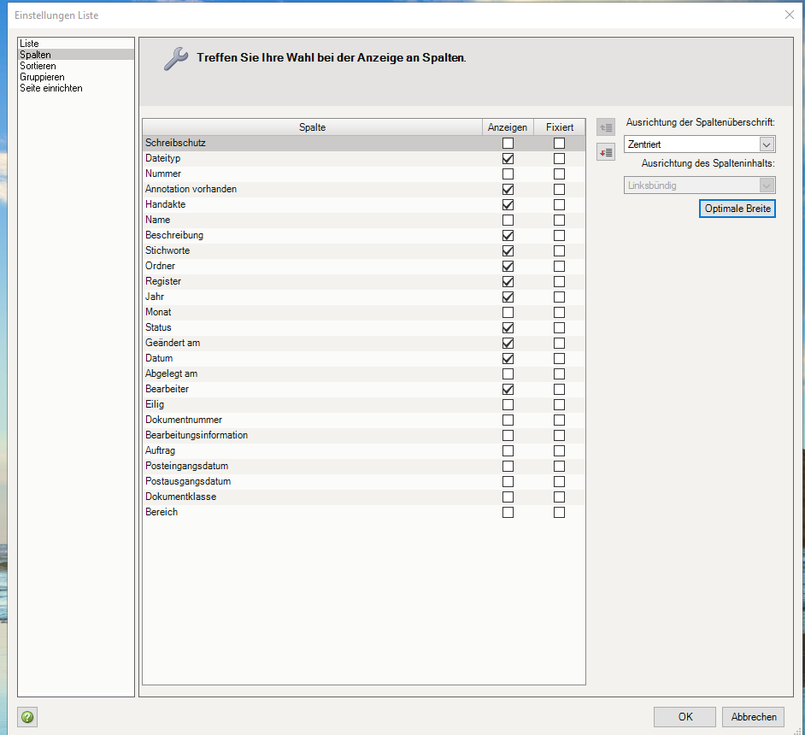
Task: Click the disabled Linksbündig alignment dropdown
Action: 699,185
